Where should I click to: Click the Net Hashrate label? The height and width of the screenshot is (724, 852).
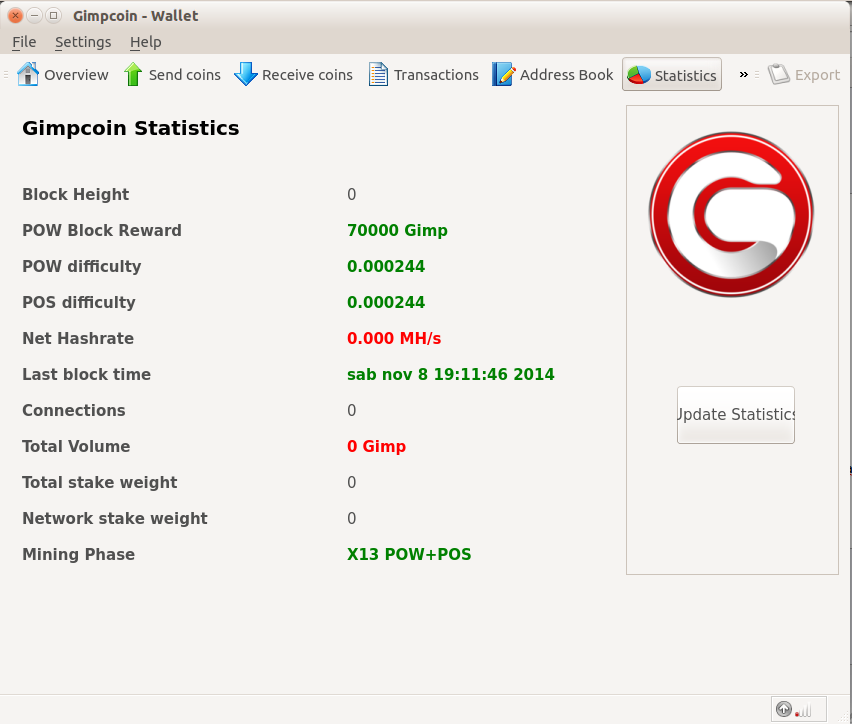(78, 338)
